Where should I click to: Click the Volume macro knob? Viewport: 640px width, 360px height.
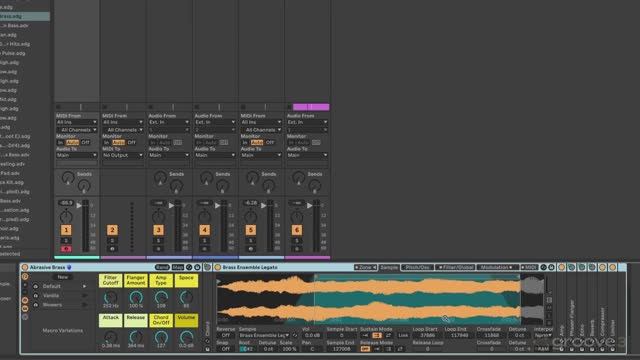tap(187, 337)
